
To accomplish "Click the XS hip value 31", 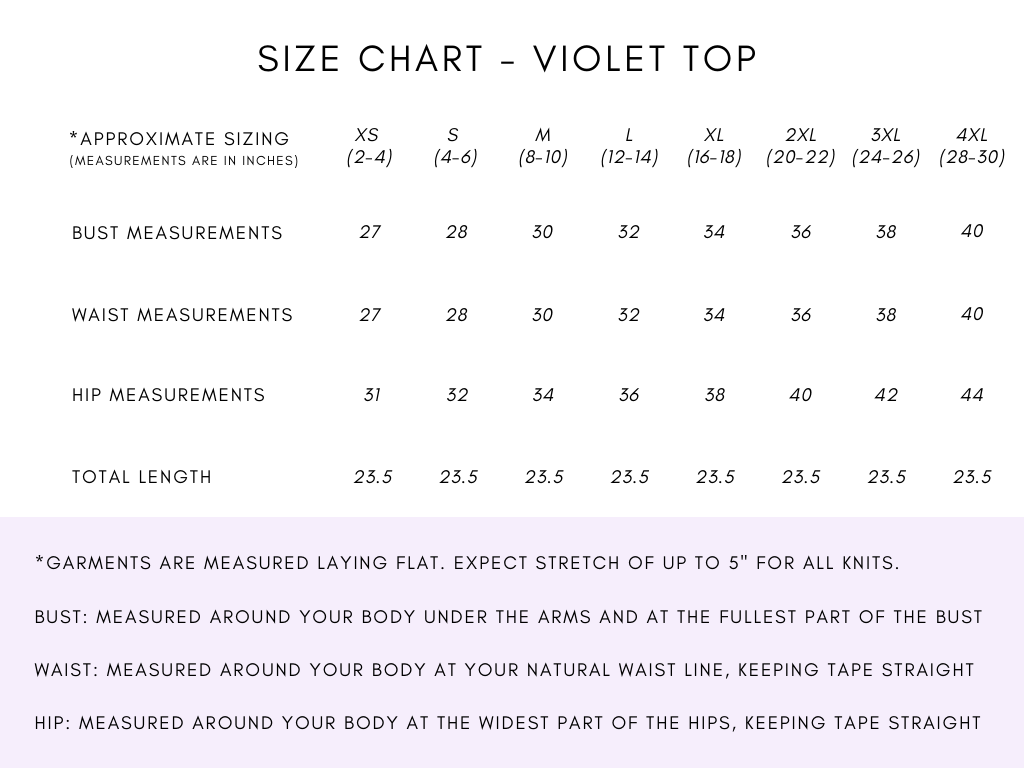I will (x=372, y=394).
